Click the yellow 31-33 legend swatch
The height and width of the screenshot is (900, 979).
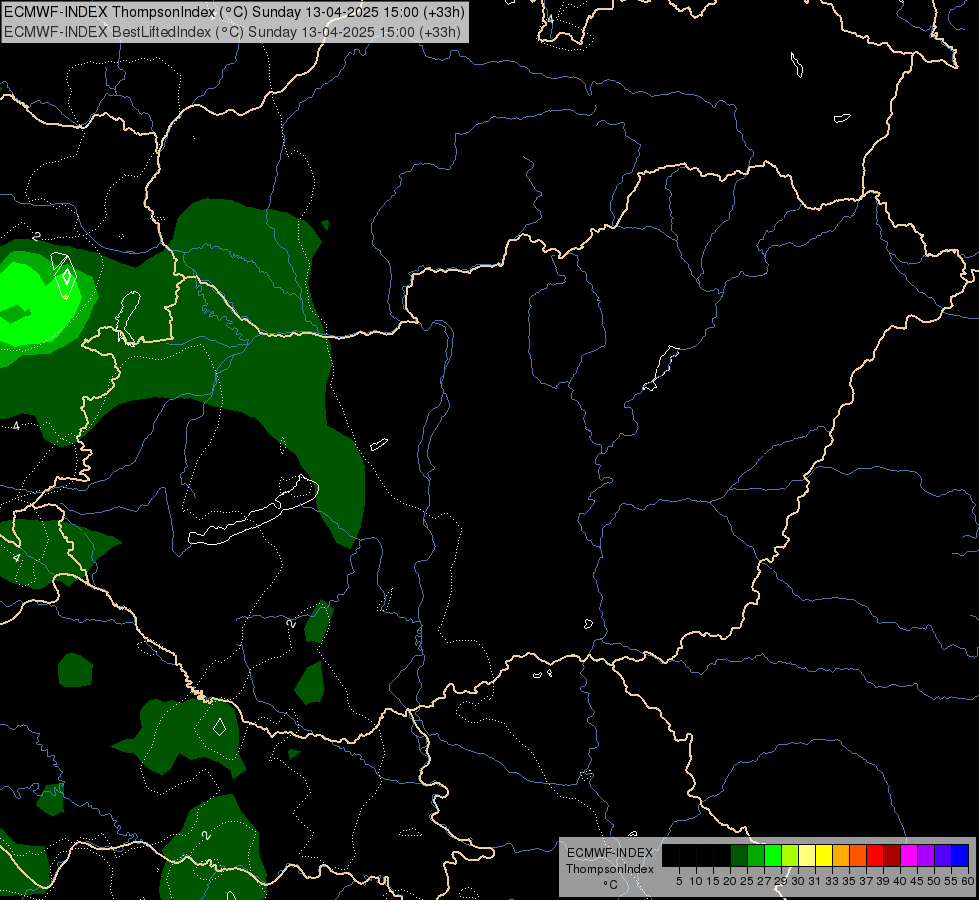pos(824,855)
